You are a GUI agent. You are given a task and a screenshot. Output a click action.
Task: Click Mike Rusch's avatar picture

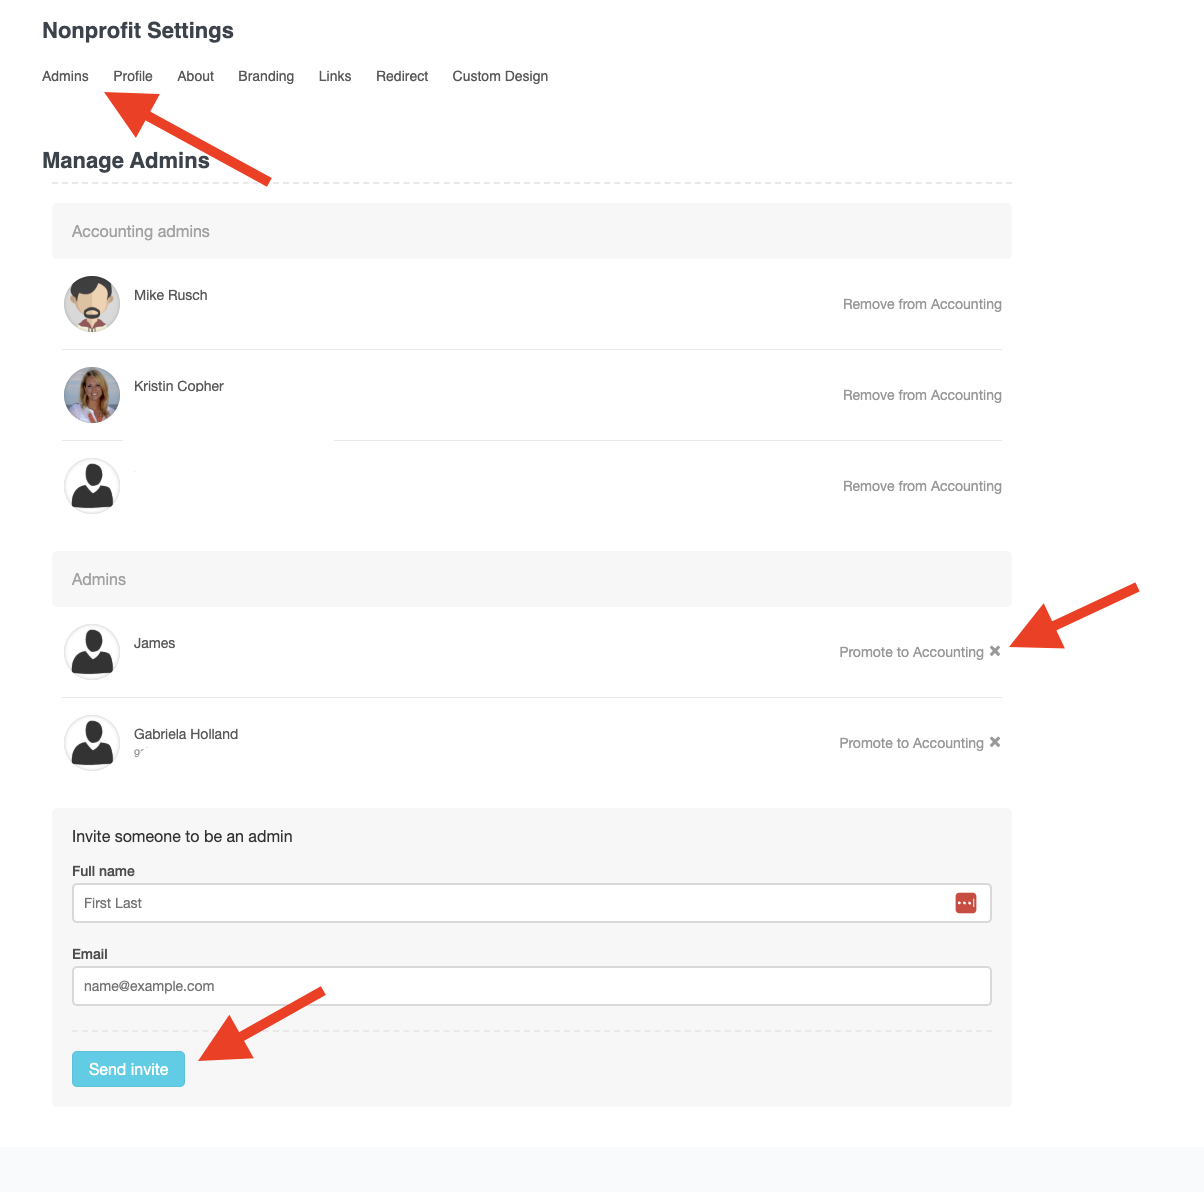pyautogui.click(x=92, y=304)
